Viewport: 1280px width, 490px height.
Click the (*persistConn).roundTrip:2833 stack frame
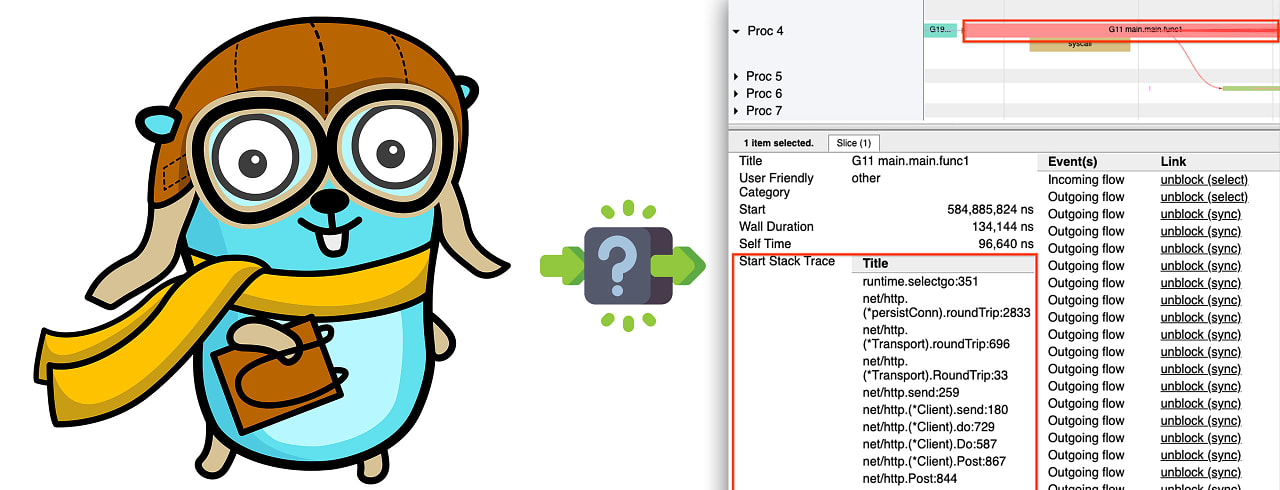point(946,306)
